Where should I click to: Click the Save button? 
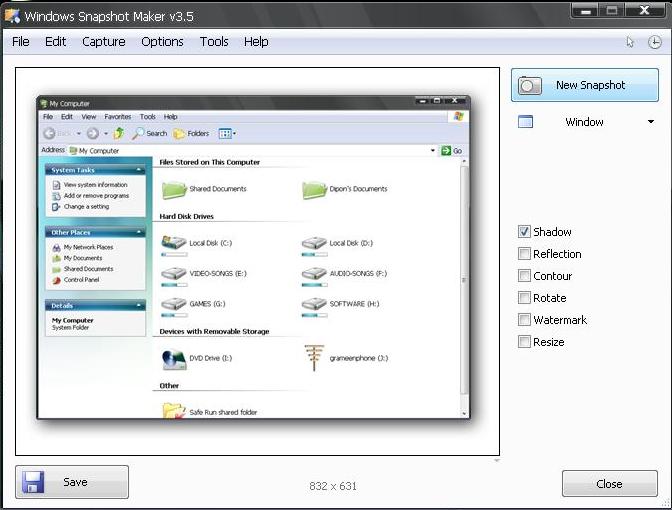72,482
